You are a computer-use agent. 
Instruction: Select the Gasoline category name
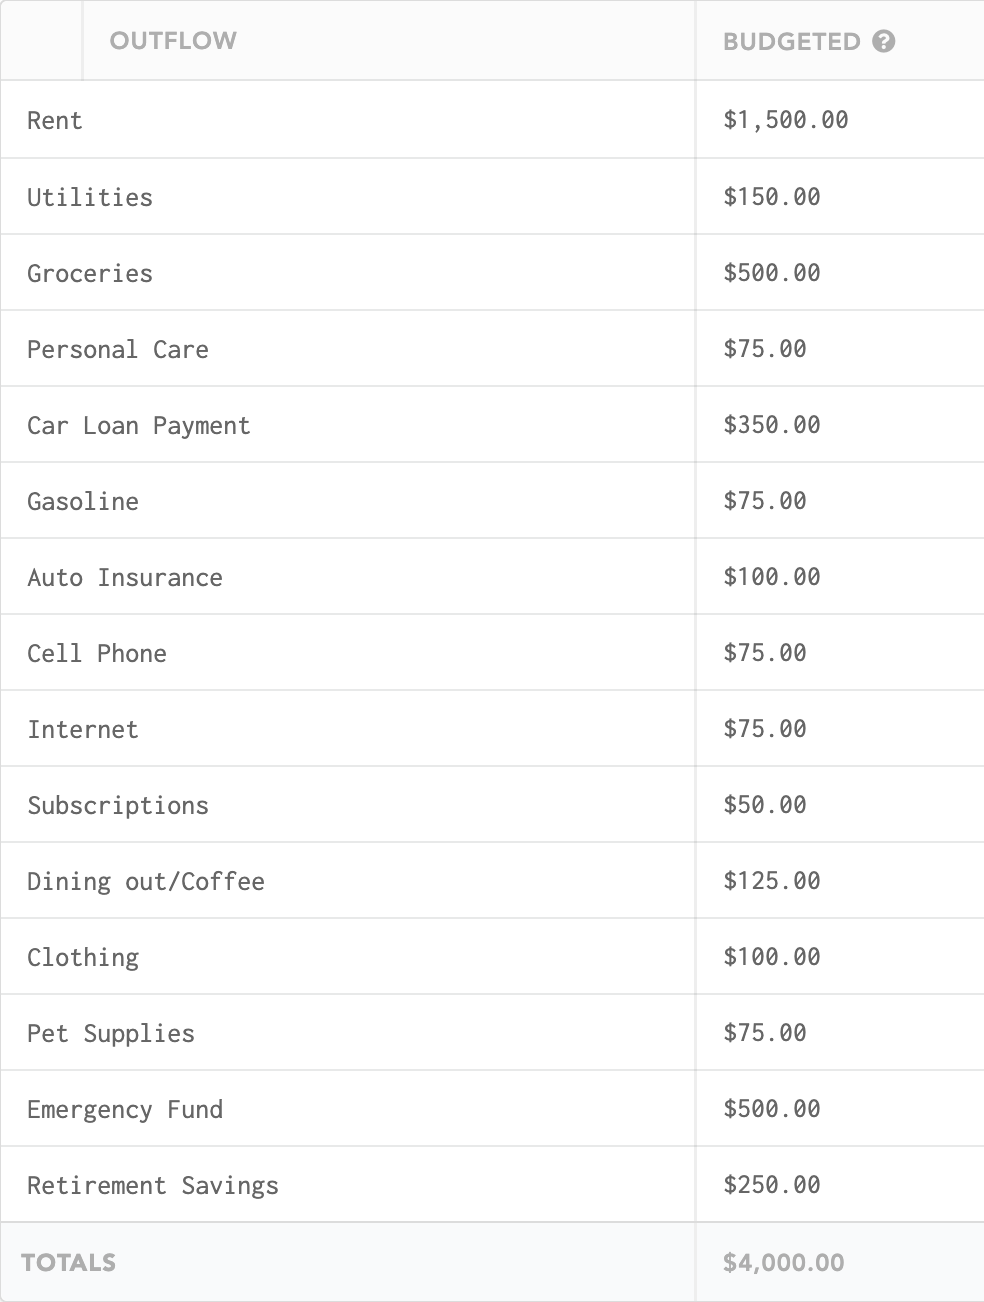(83, 501)
